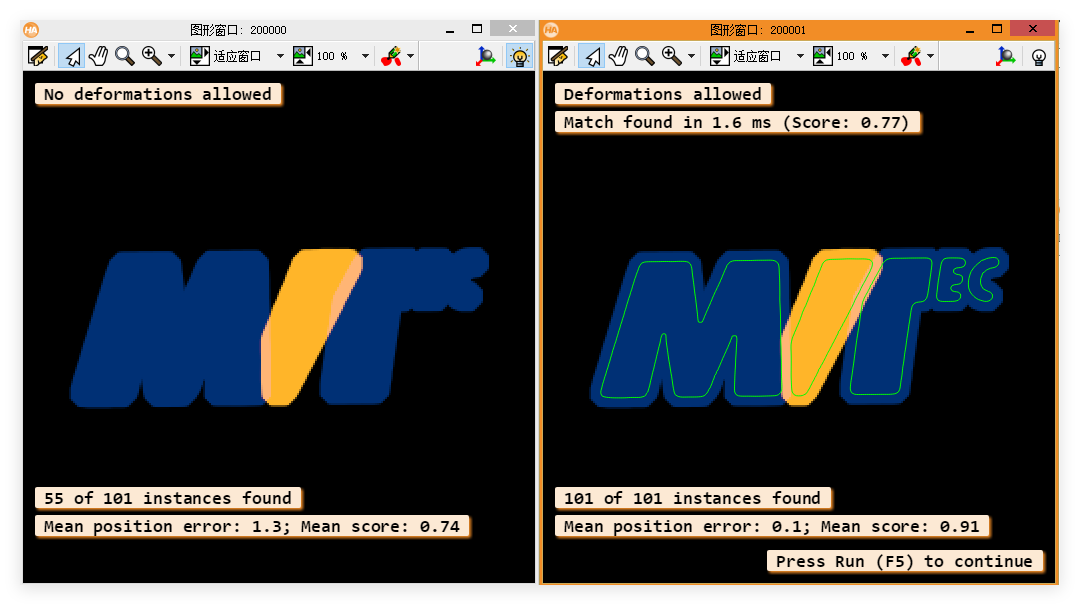Click zoom-in plus magnifier in right window
1080x605 pixels.
(x=672, y=56)
